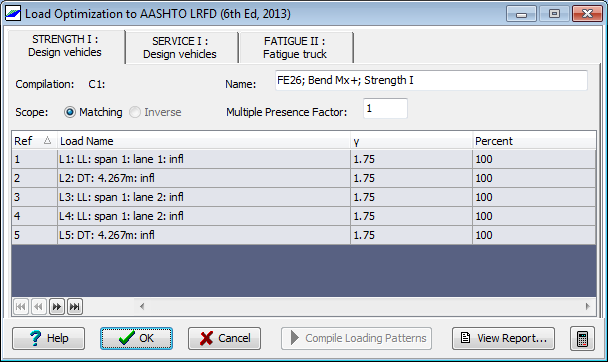Viewport: 608px width, 362px height.
Task: Click γ value 1.75 in row L4
Action: pyautogui.click(x=411, y=216)
